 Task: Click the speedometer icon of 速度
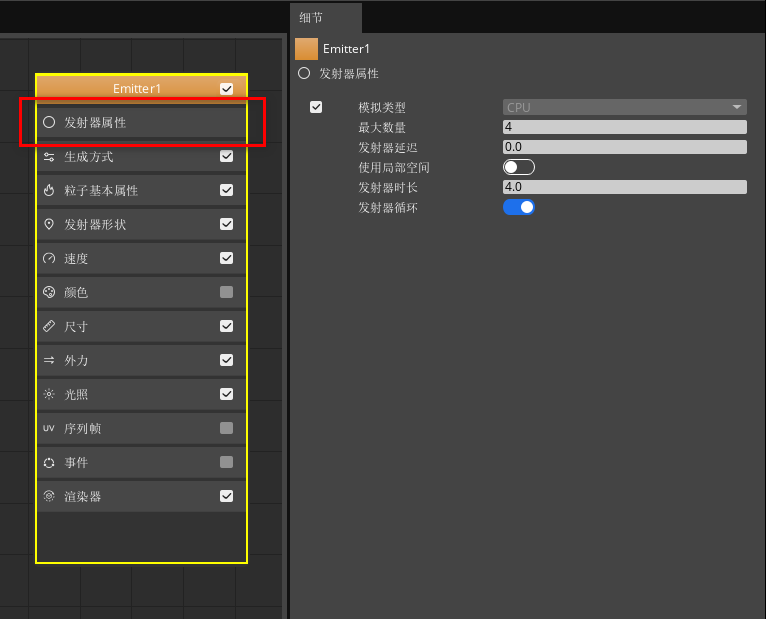[x=49, y=258]
